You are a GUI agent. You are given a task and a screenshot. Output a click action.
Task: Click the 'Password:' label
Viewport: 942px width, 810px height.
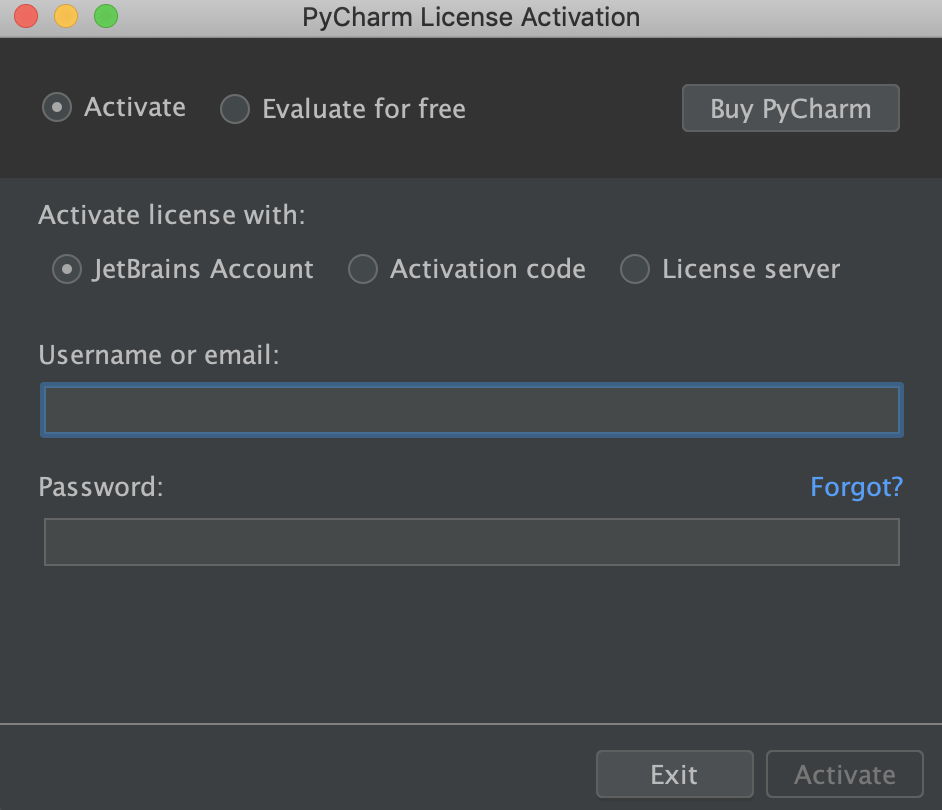point(101,487)
